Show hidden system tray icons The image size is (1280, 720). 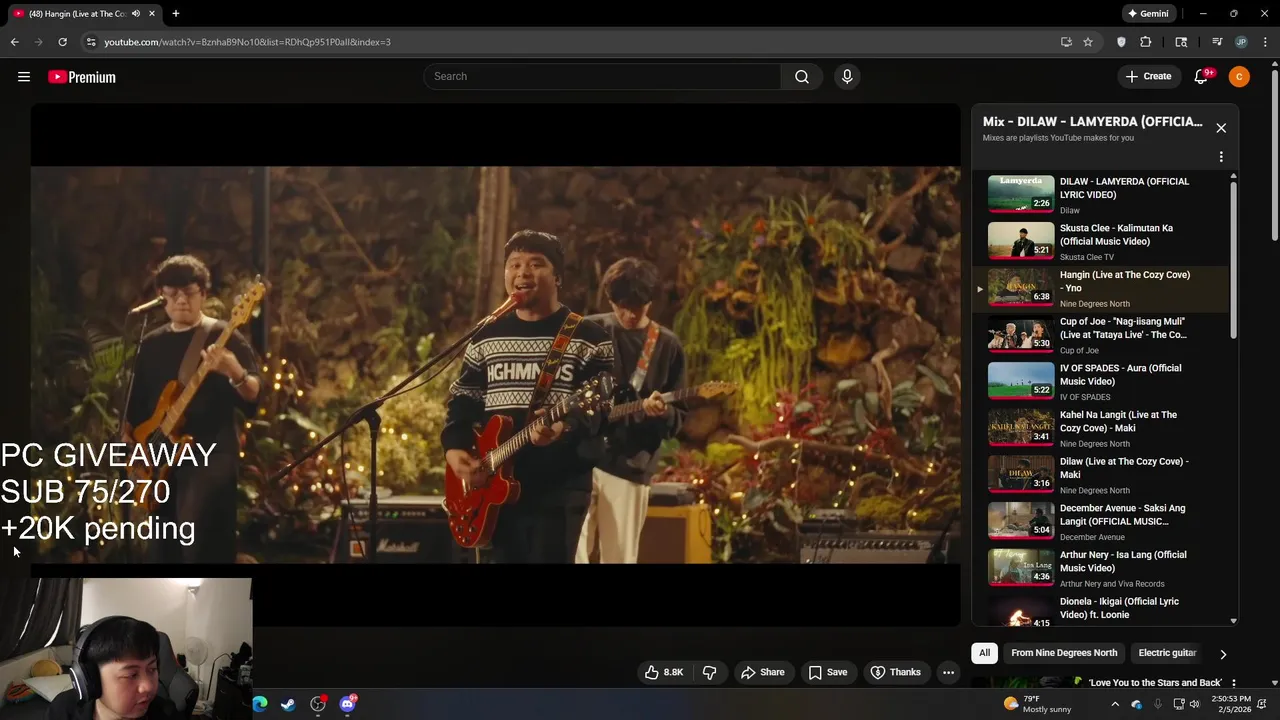click(x=1115, y=704)
